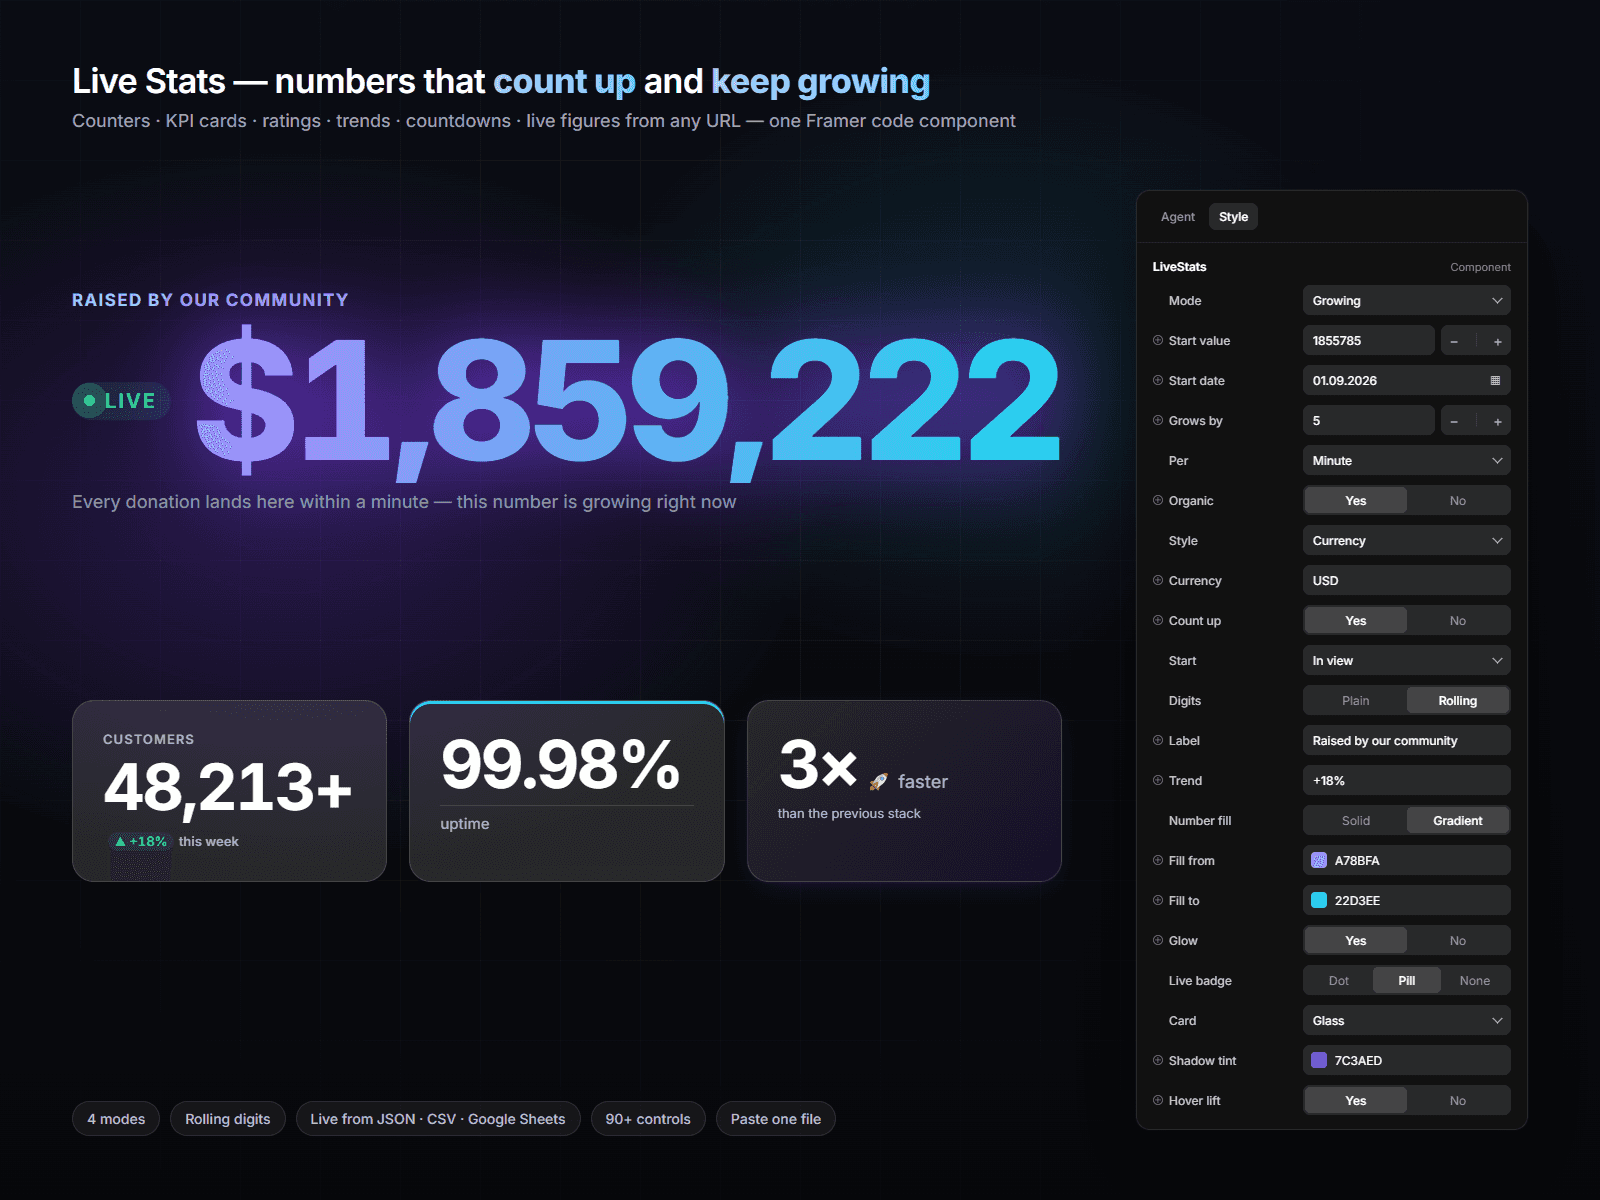
Task: Switch to the Agent tab
Action: coord(1178,217)
